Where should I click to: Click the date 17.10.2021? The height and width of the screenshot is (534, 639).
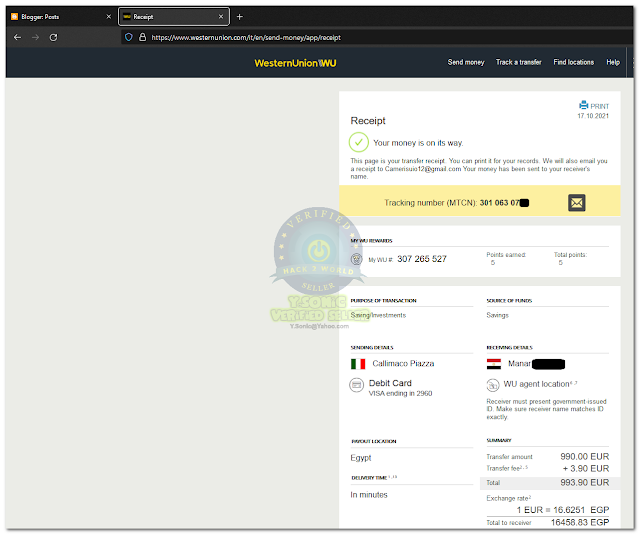click(593, 116)
